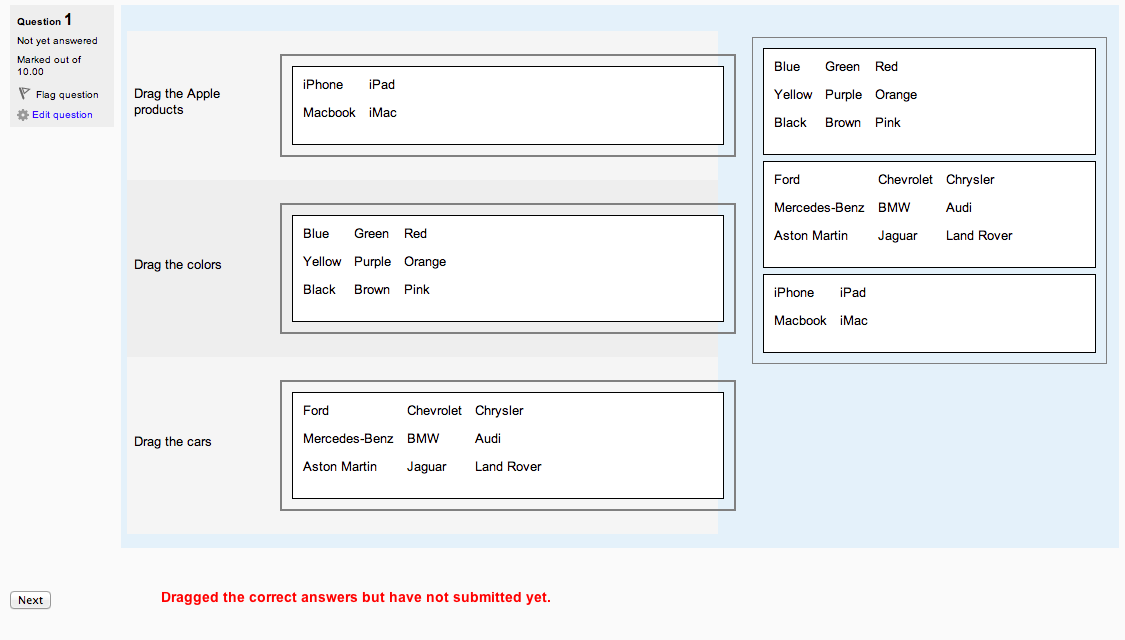This screenshot has width=1125, height=640.
Task: Click 'iMac' in the right-side draggable Apple card
Action: pos(854,321)
